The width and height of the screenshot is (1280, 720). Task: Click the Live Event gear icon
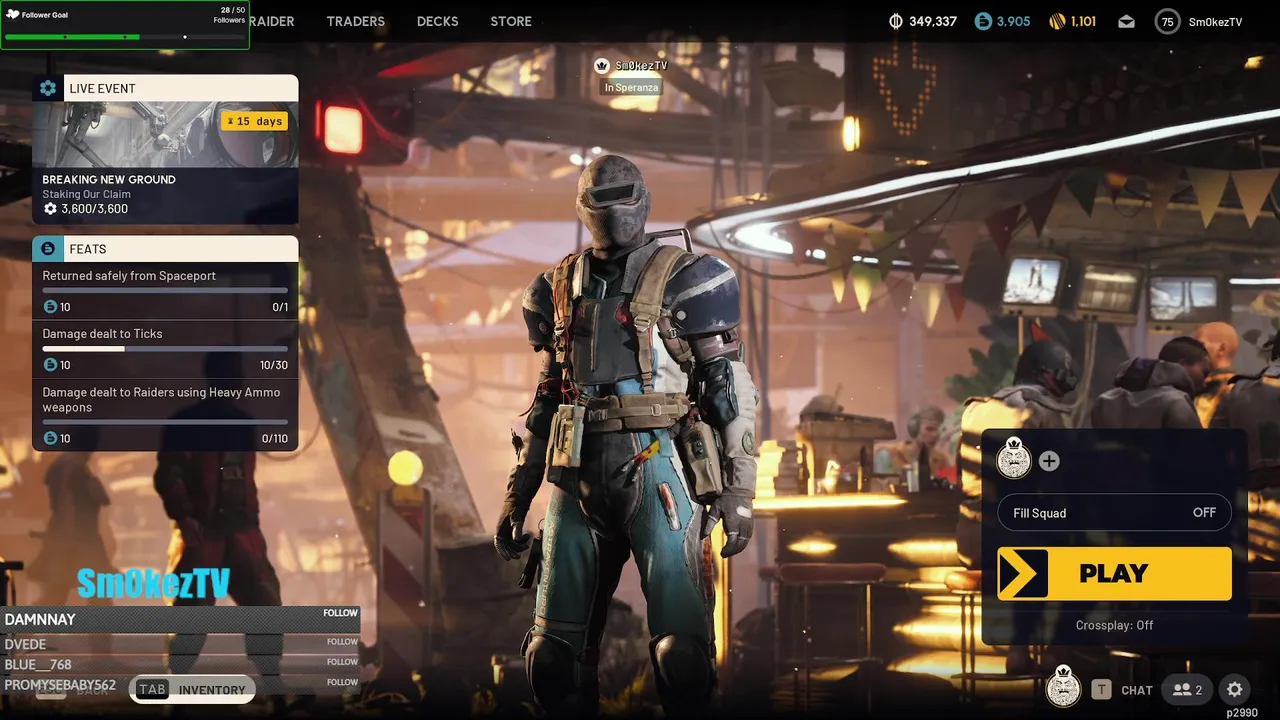point(48,88)
